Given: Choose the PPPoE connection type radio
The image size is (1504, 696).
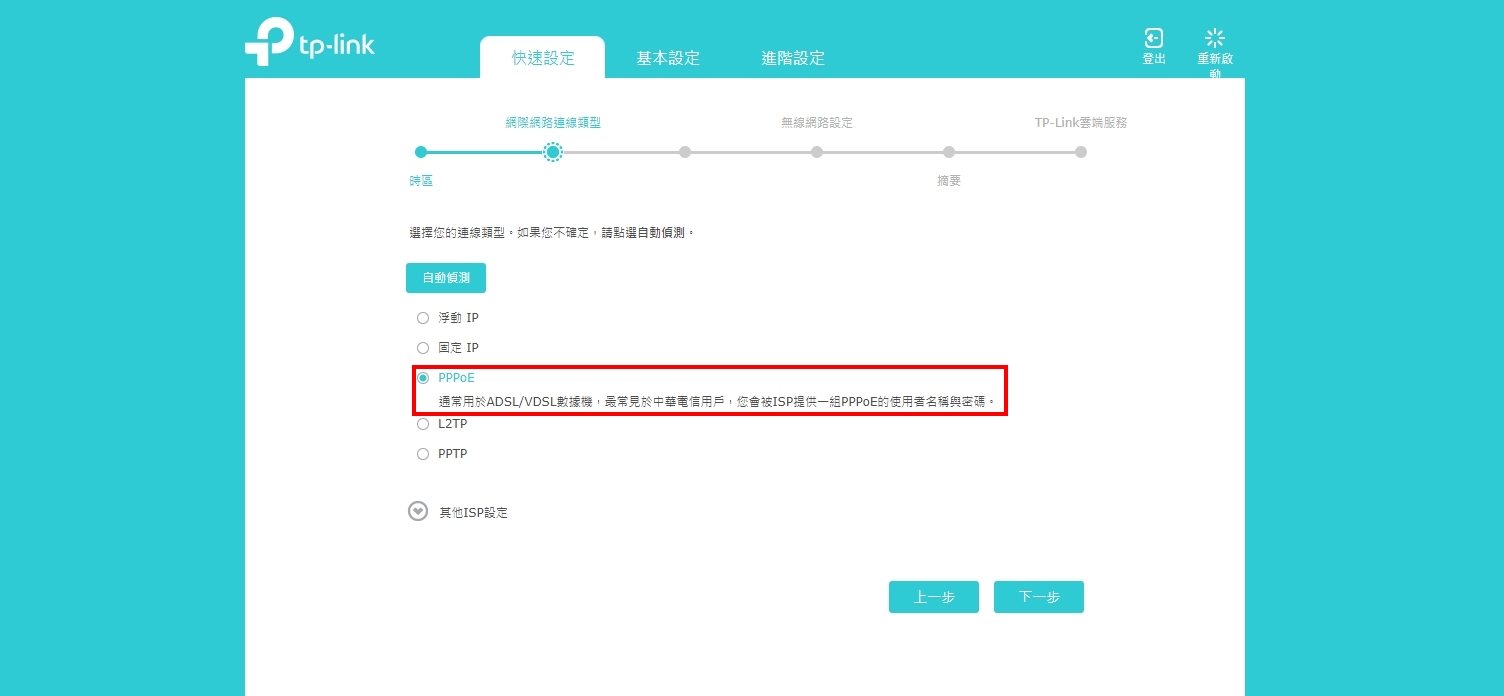Looking at the screenshot, I should pos(422,378).
